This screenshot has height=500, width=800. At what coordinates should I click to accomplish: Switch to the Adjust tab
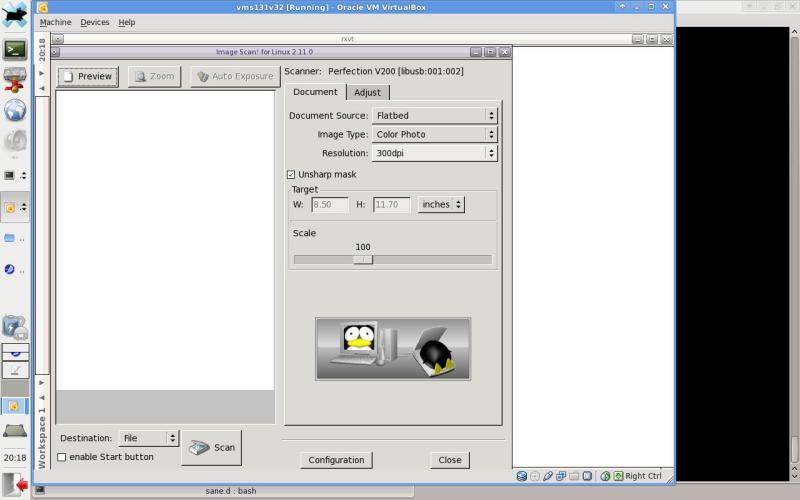pos(367,92)
